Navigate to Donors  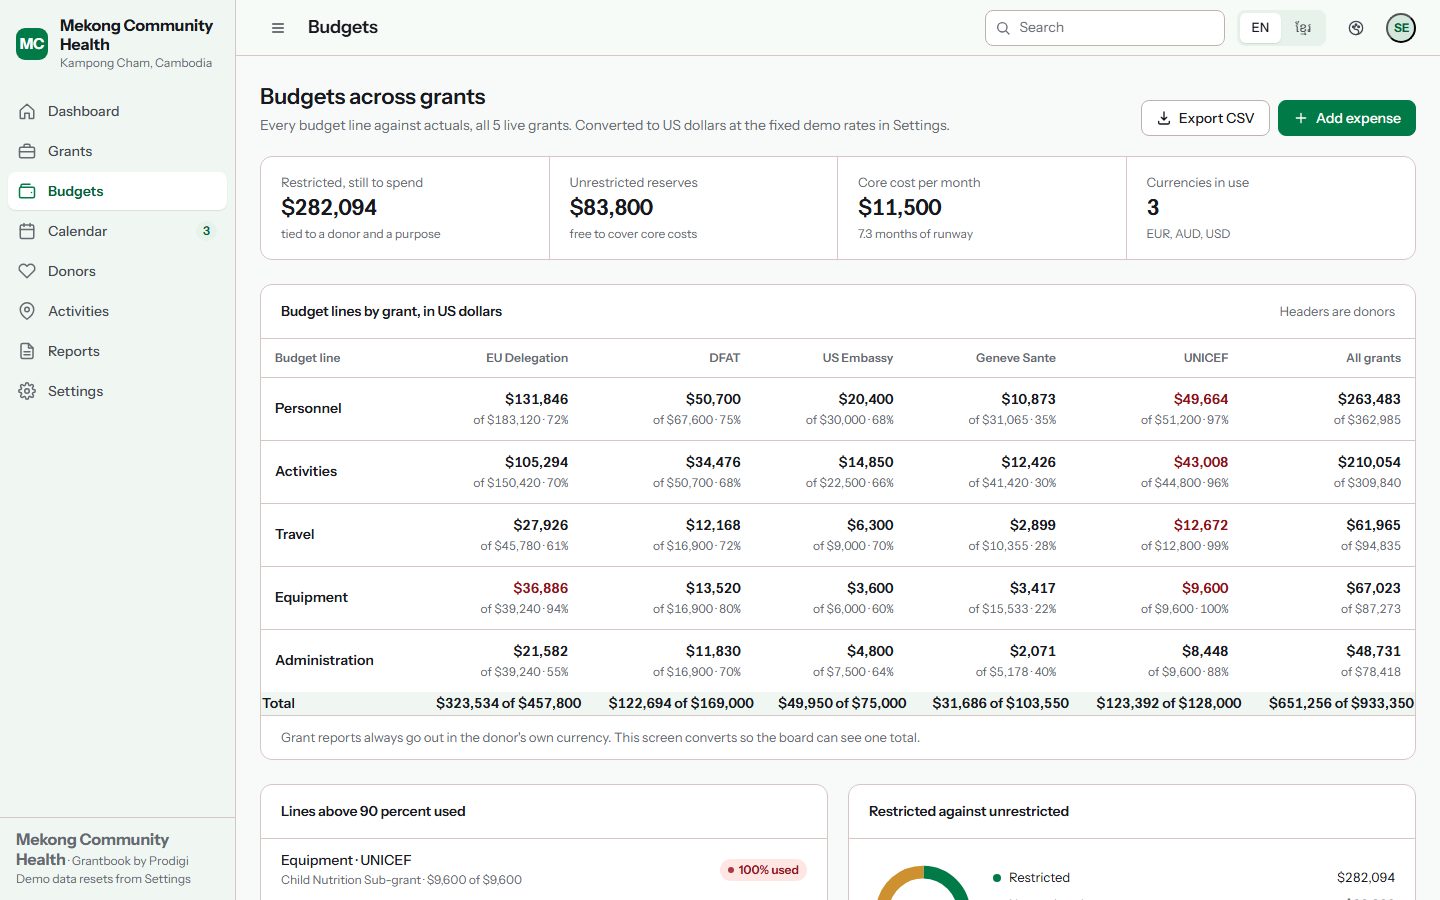(117, 271)
